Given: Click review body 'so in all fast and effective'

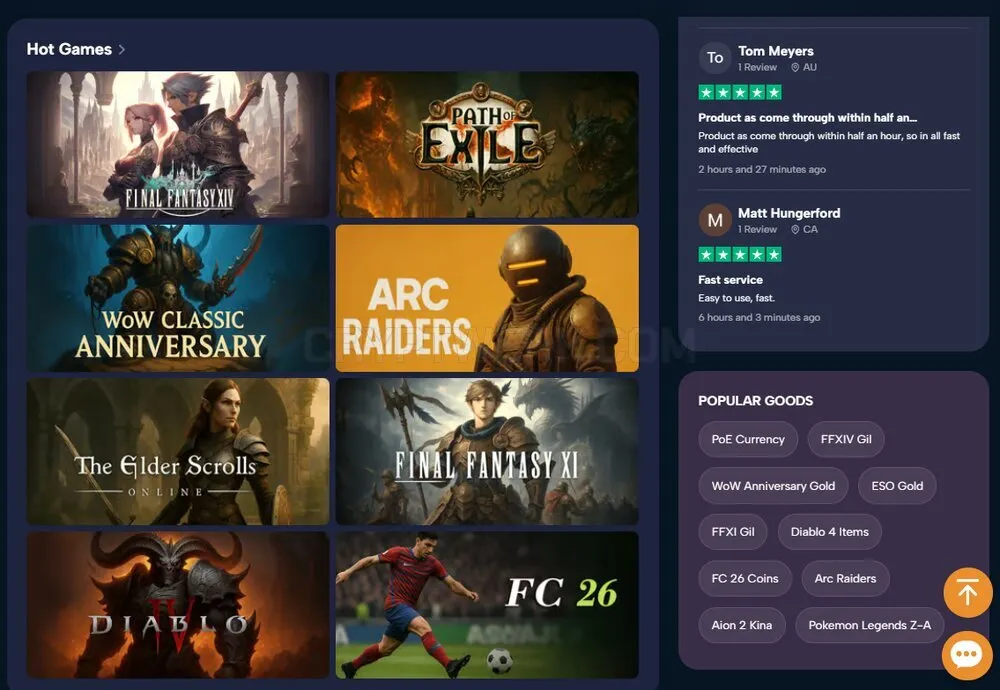Looking at the screenshot, I should (x=829, y=142).
